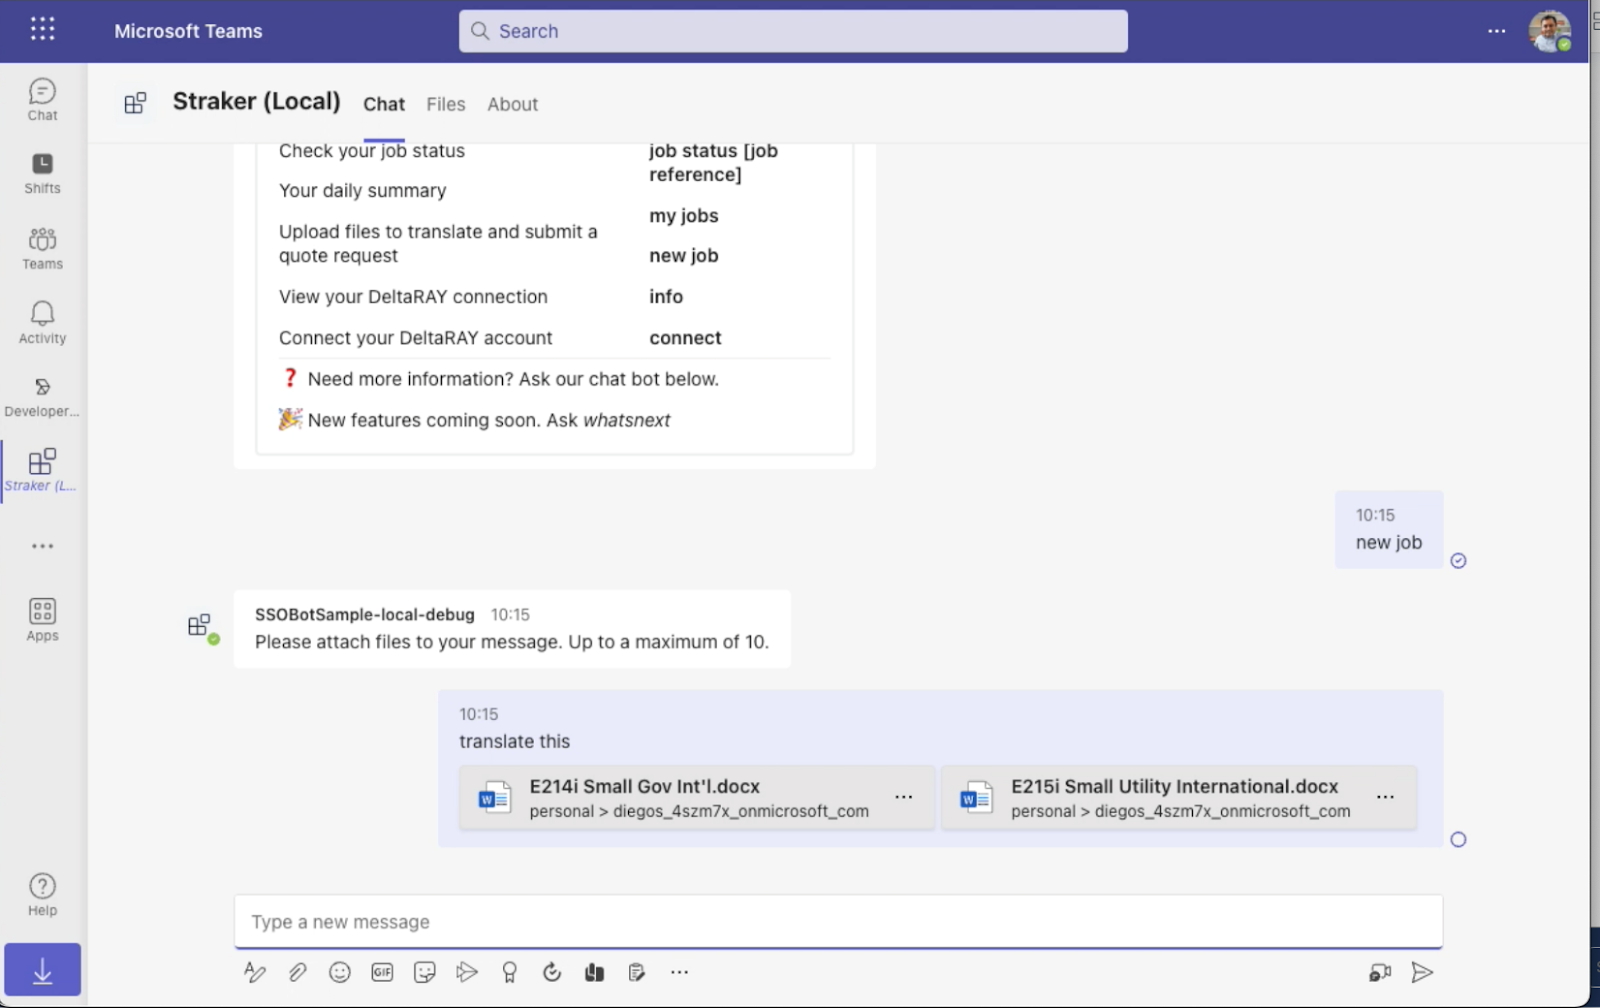Click the Word icon of E215i file
The width and height of the screenshot is (1600, 1008).
[975, 797]
